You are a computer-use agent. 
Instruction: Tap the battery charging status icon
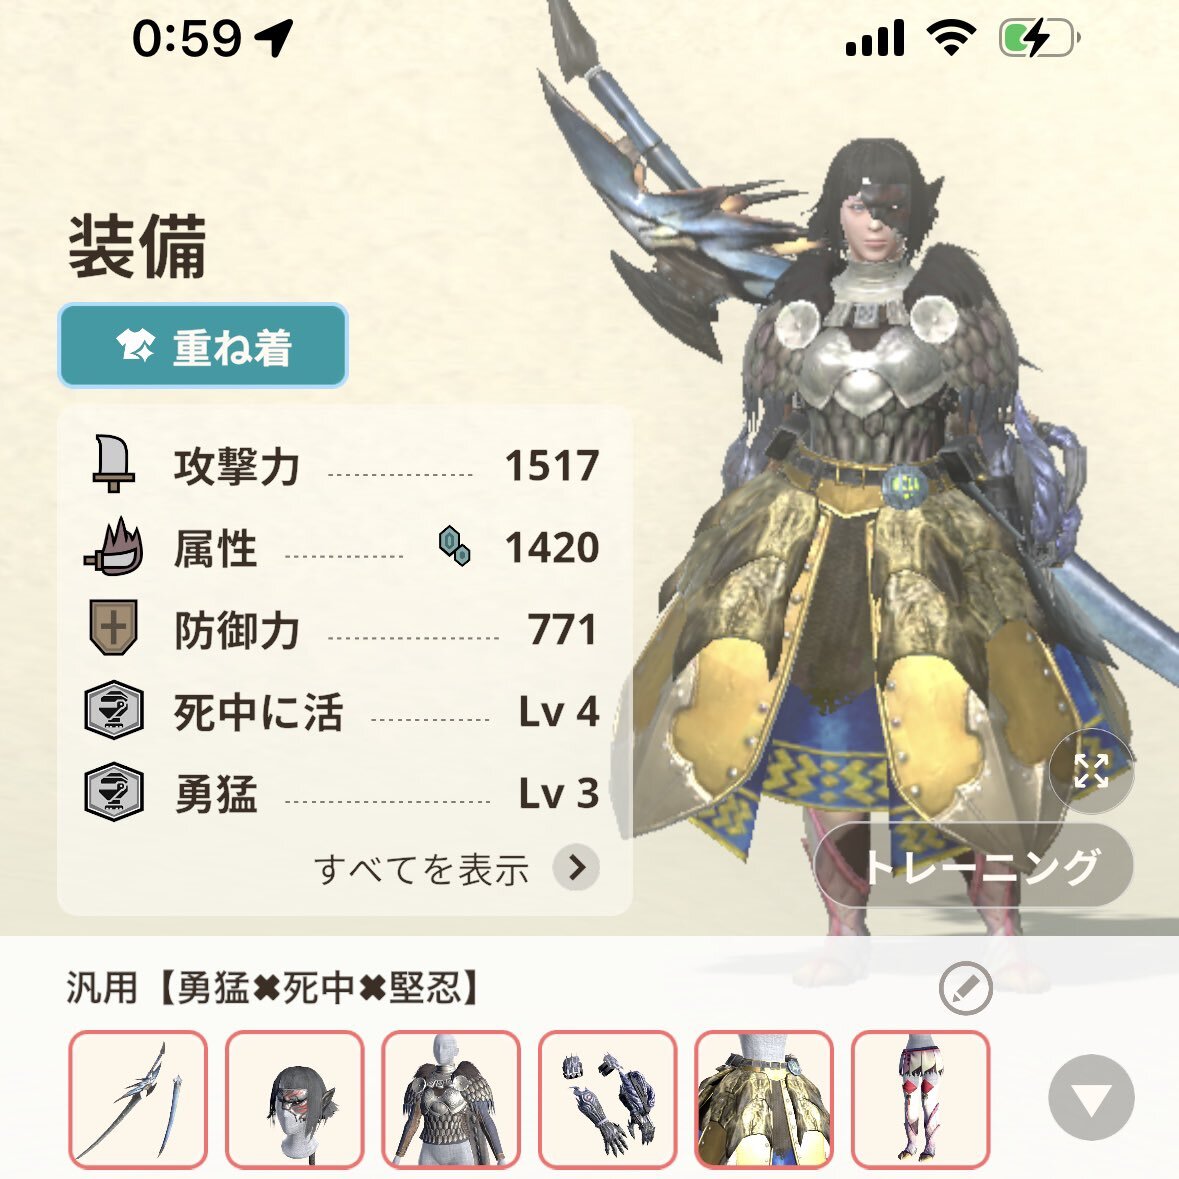tap(1040, 38)
